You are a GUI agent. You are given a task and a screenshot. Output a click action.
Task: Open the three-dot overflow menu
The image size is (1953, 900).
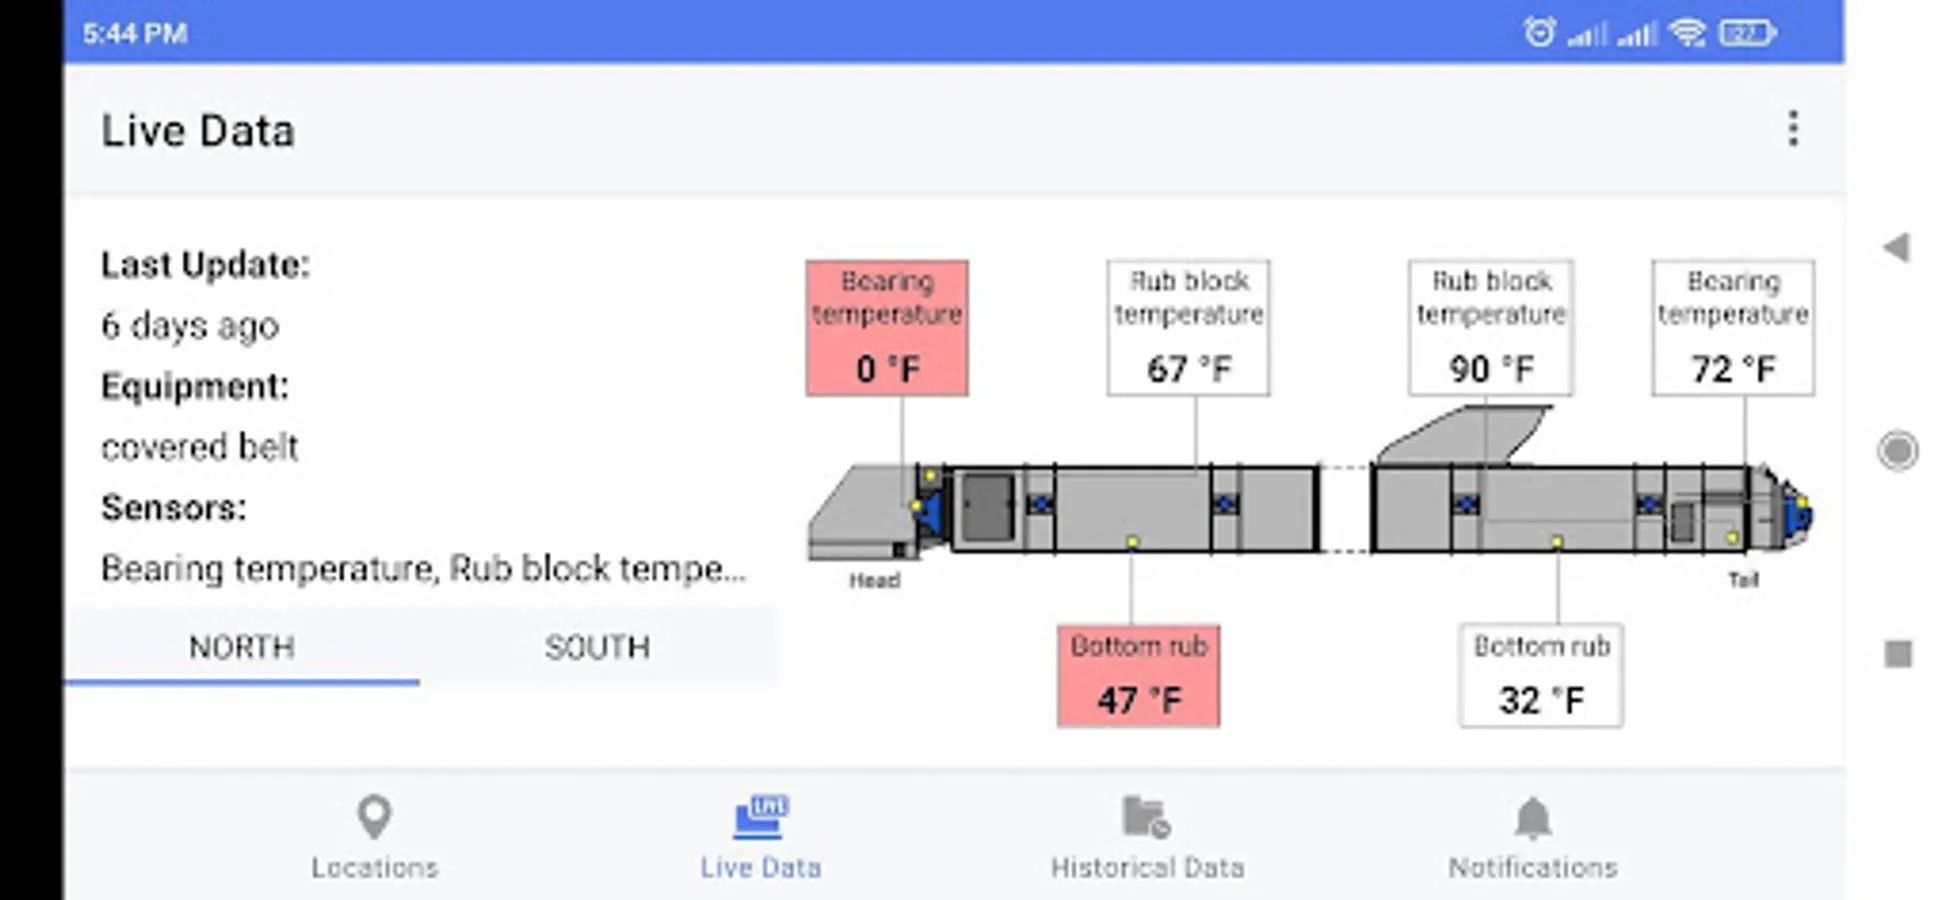[x=1792, y=130]
